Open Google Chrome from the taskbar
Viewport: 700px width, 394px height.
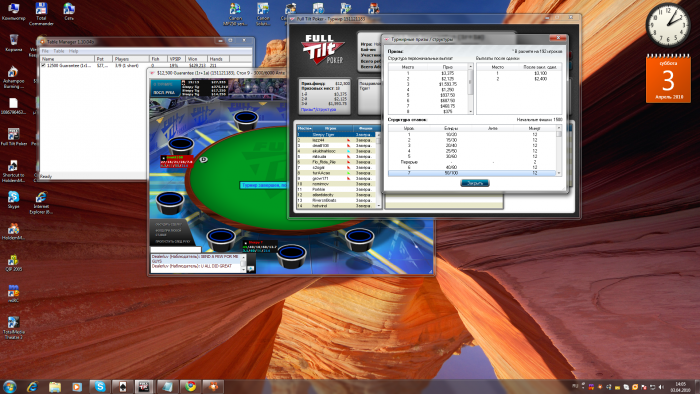point(191,386)
